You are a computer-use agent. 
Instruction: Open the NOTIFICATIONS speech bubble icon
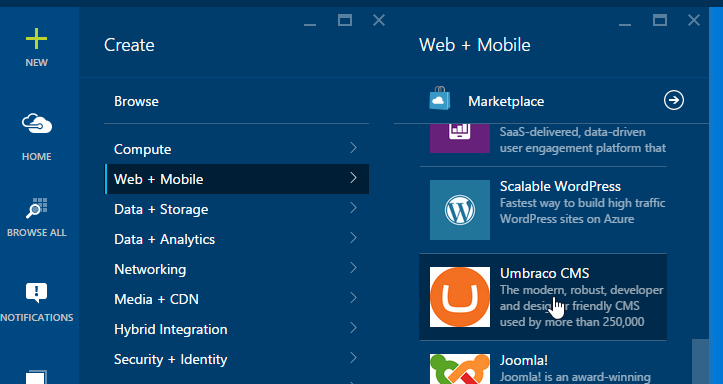(x=36, y=293)
